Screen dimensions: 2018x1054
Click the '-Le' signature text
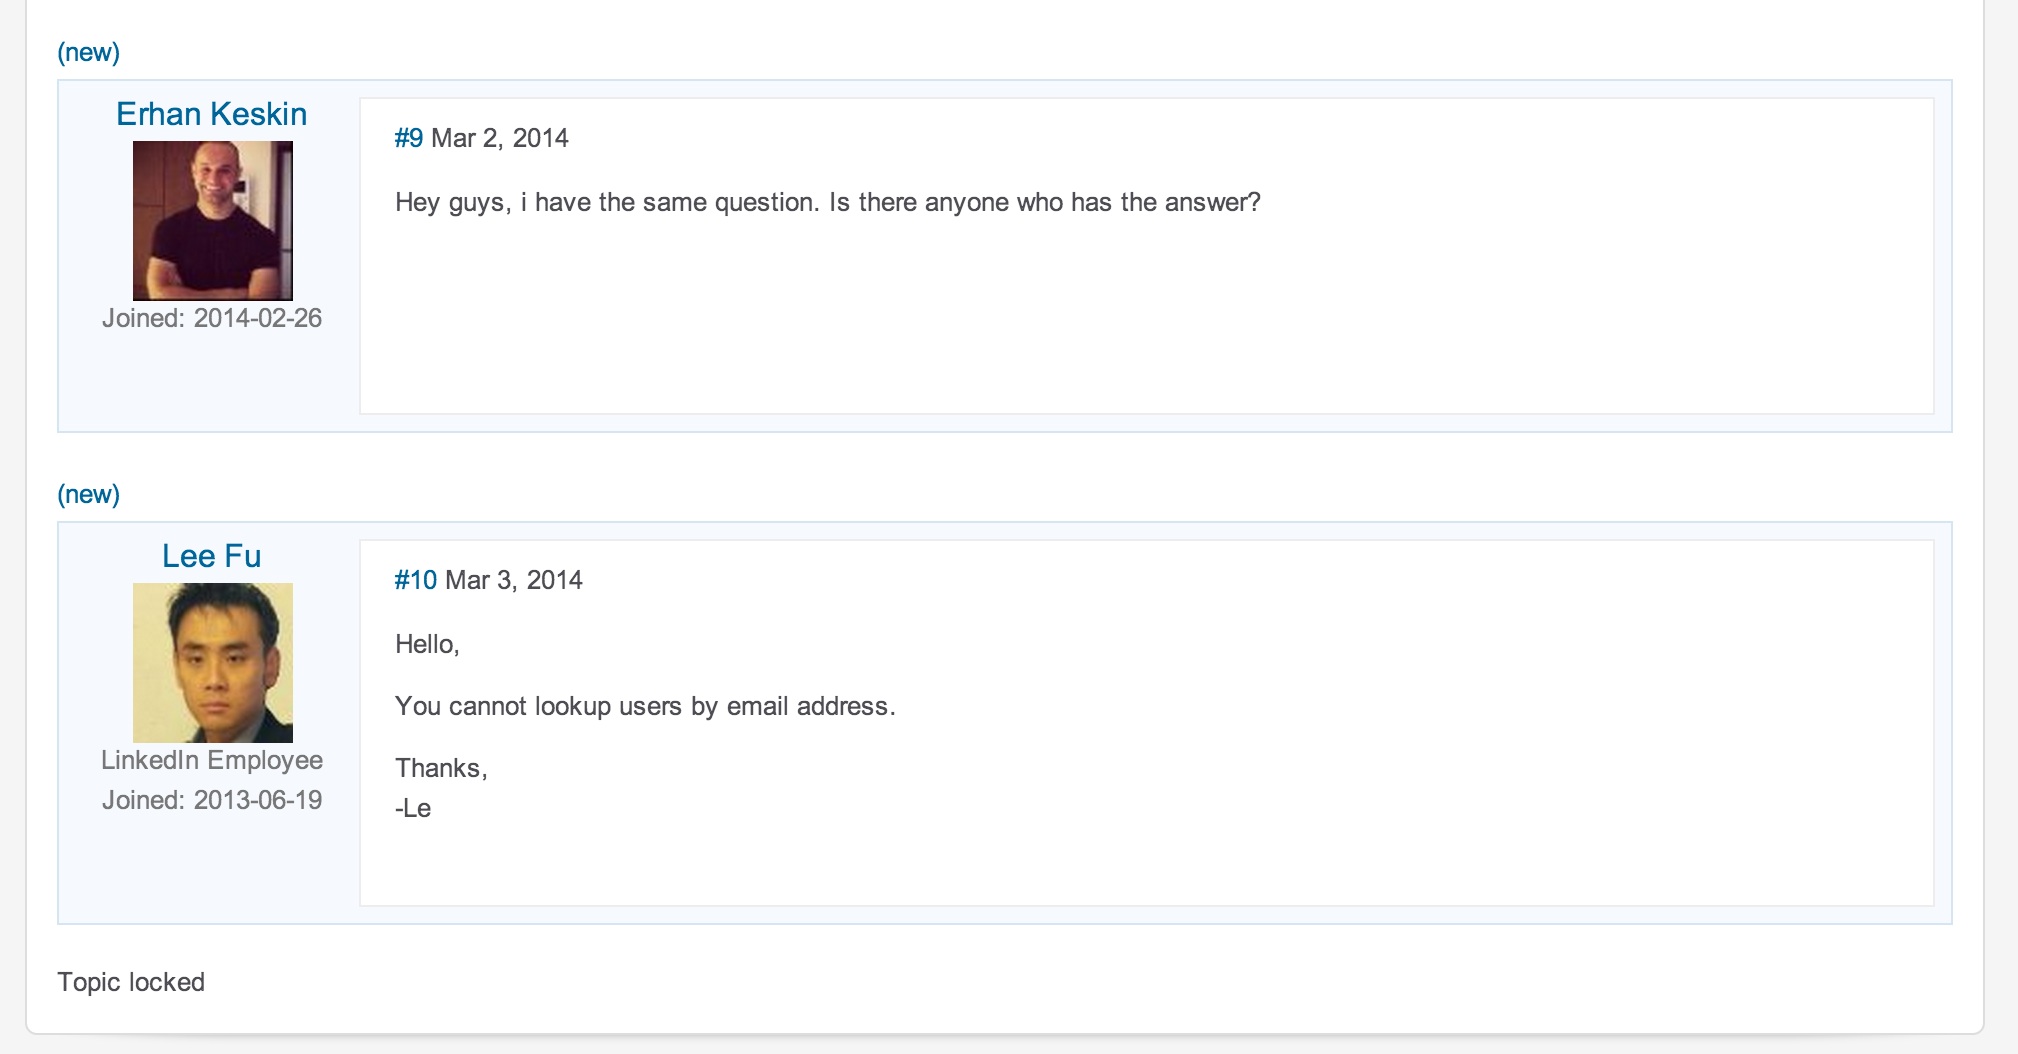point(413,808)
